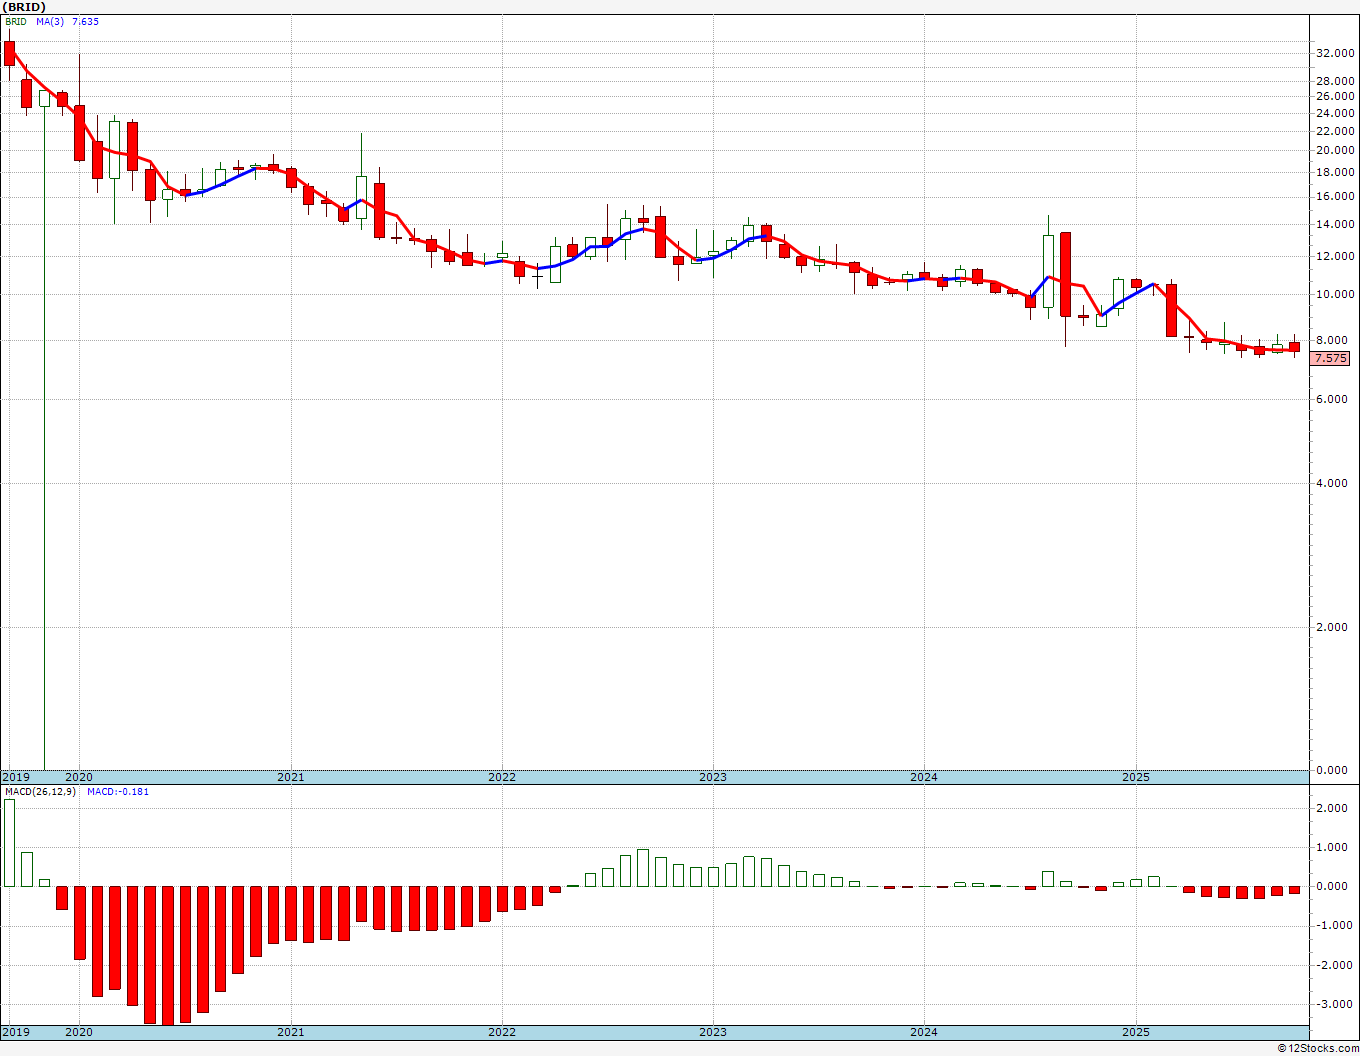The height and width of the screenshot is (1056, 1360).
Task: Click 2025 on the price chart time axis
Action: point(1136,777)
